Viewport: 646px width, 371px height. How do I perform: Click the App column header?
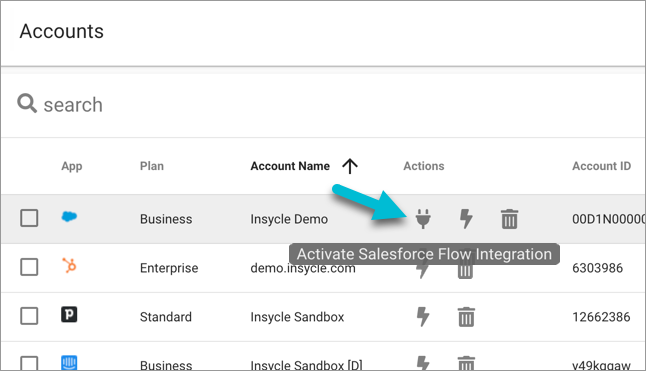pyautogui.click(x=72, y=166)
